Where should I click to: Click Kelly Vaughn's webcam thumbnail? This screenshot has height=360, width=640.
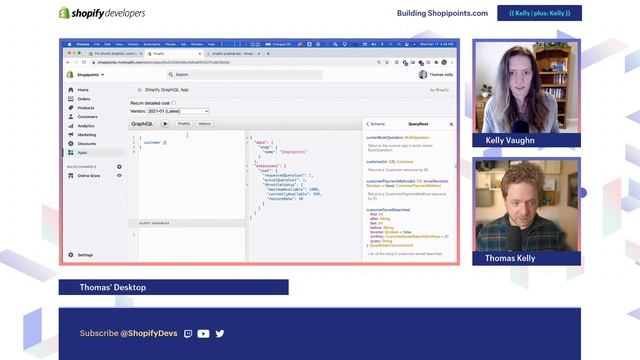527,87
